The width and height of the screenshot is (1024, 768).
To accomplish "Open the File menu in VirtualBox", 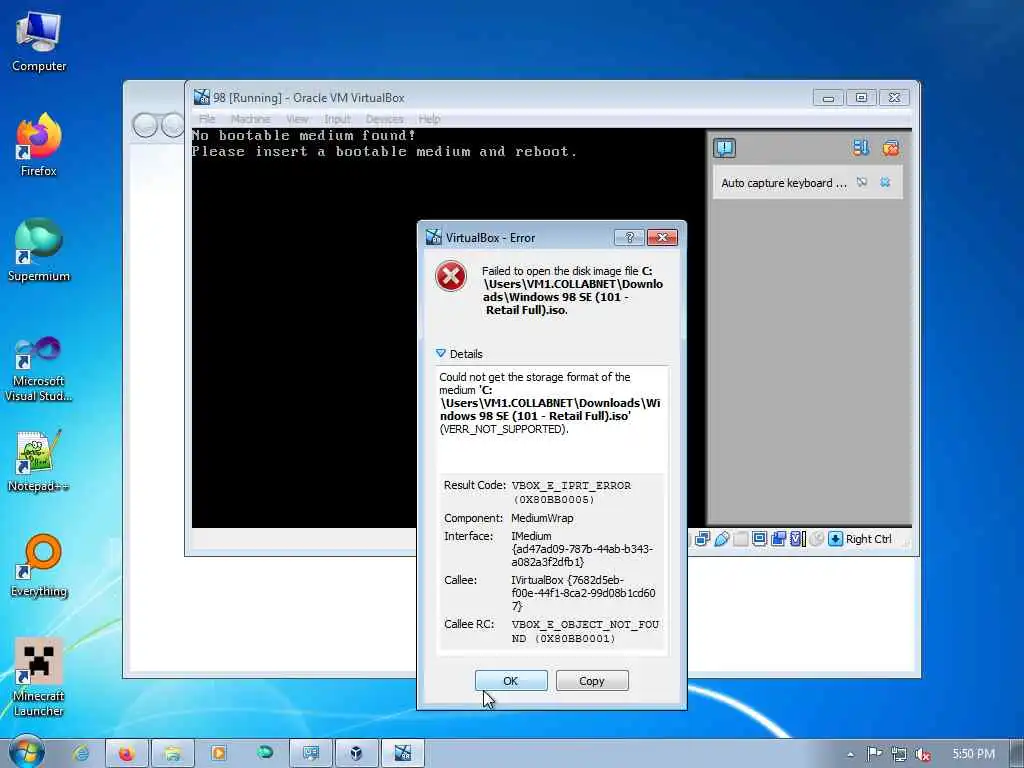I will click(x=207, y=119).
